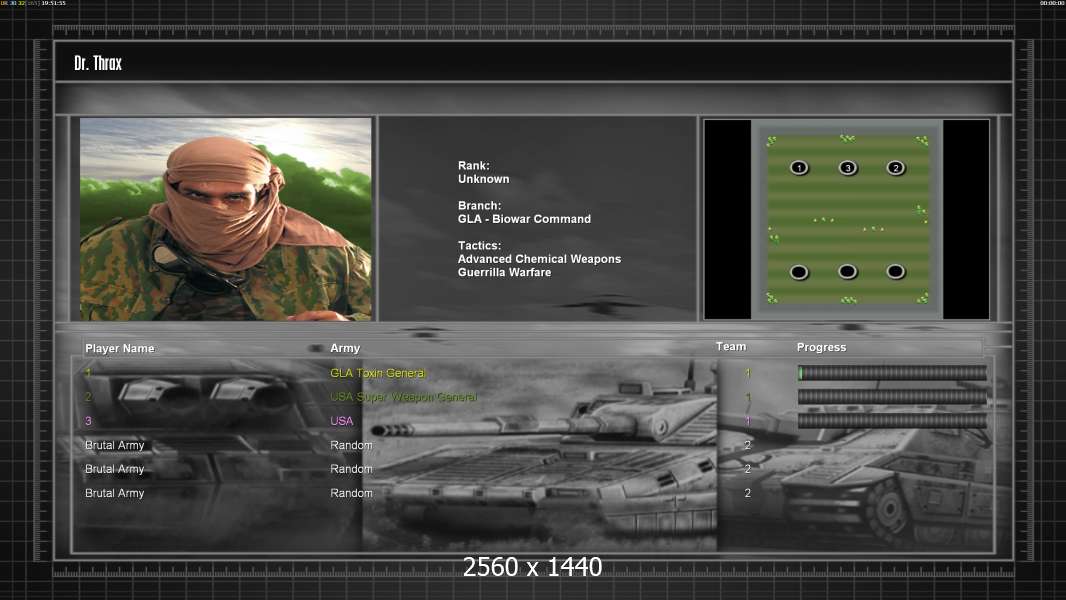This screenshot has height=600, width=1066.
Task: Click loading progress bar for USA Super Weapon General
Action: pyautogui.click(x=892, y=397)
